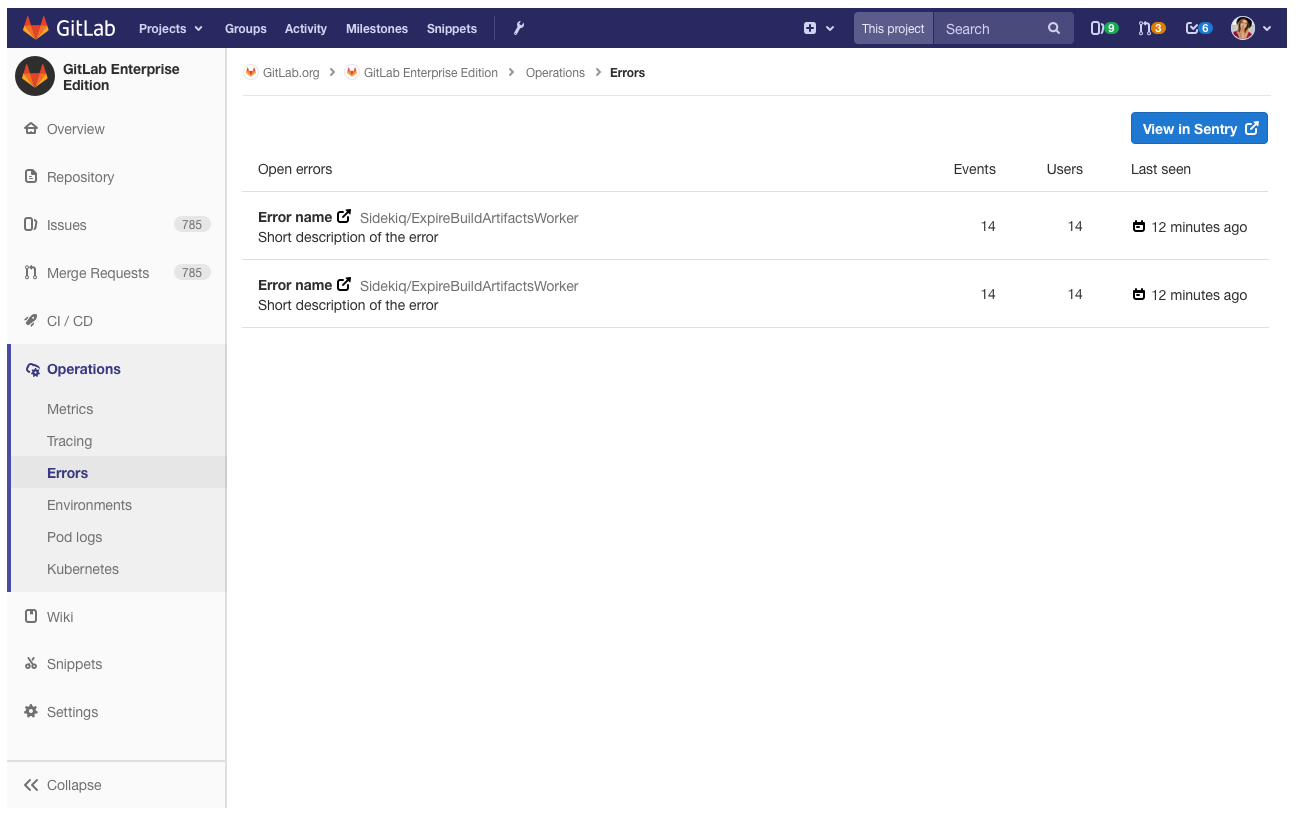
Task: Open the GitLab.org breadcrumb link
Action: tap(290, 72)
